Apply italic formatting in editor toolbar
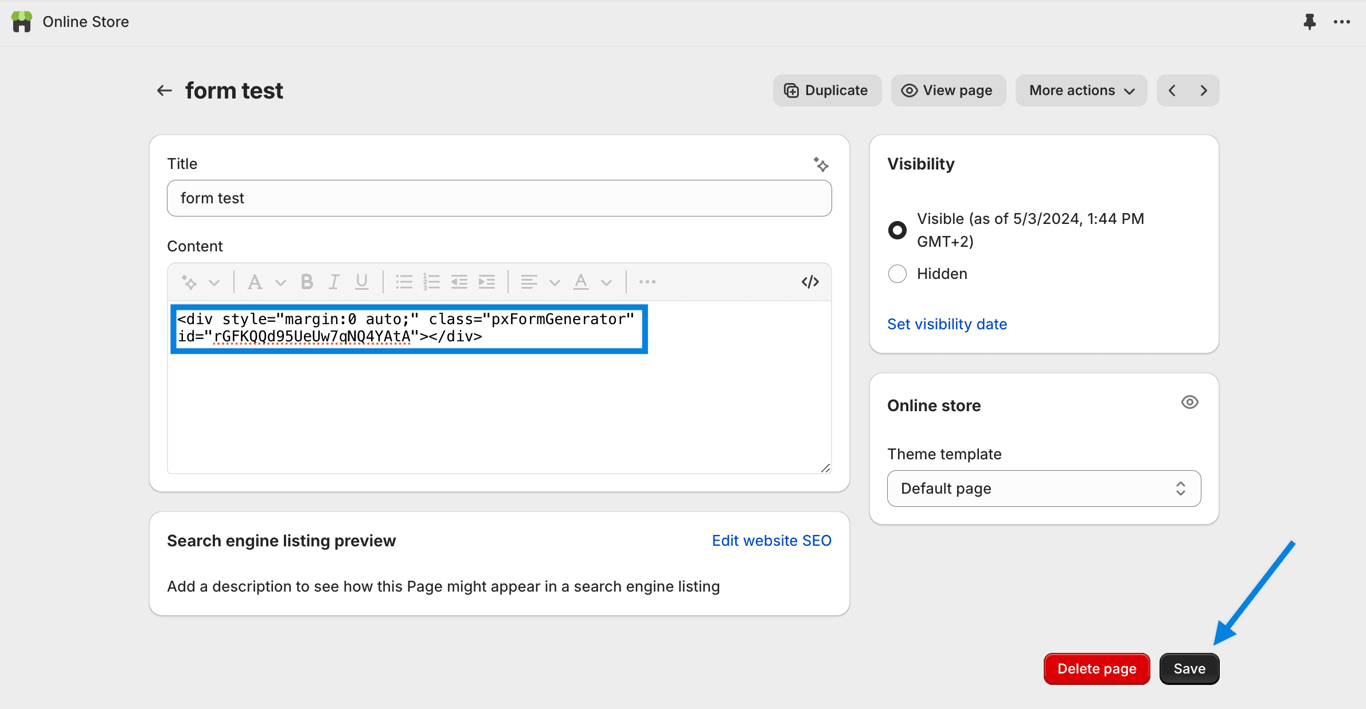The width and height of the screenshot is (1366, 709). pyautogui.click(x=334, y=282)
